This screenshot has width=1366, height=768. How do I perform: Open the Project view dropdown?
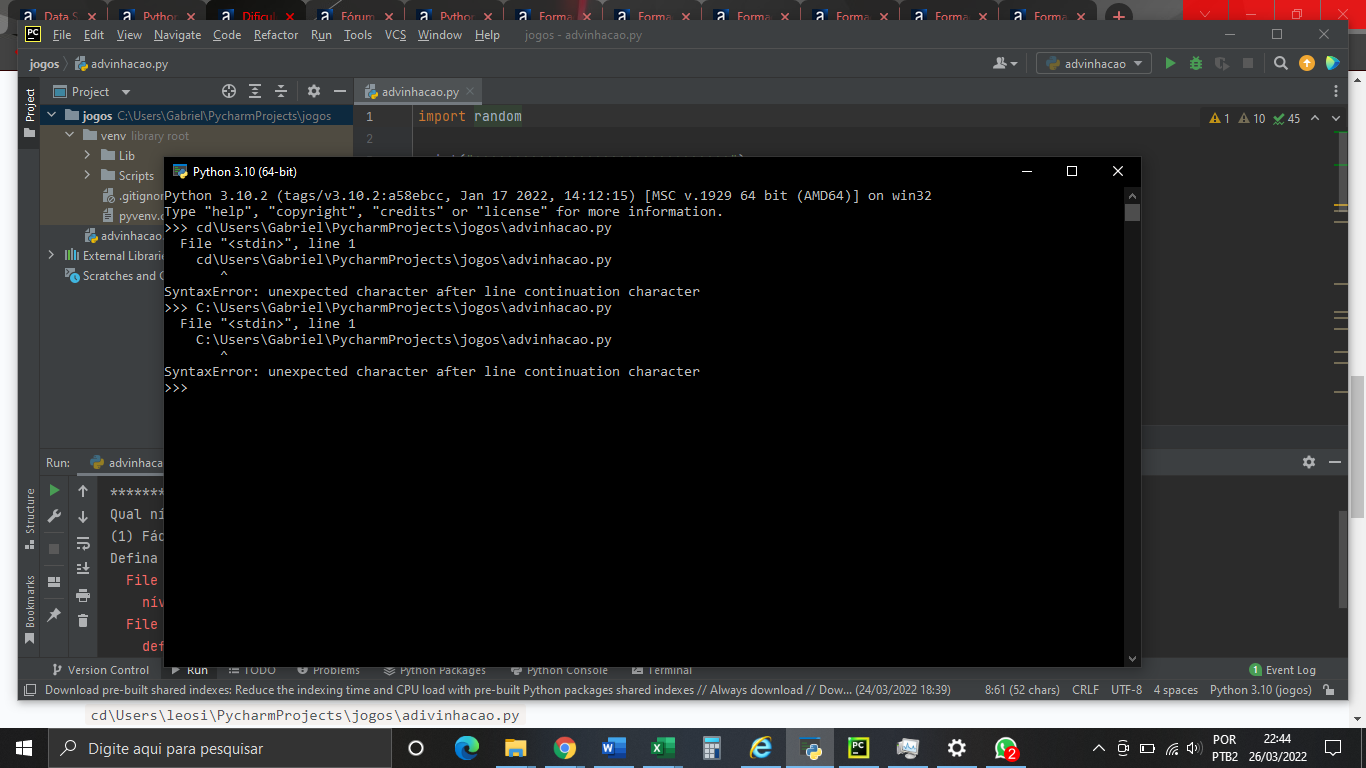click(x=92, y=91)
